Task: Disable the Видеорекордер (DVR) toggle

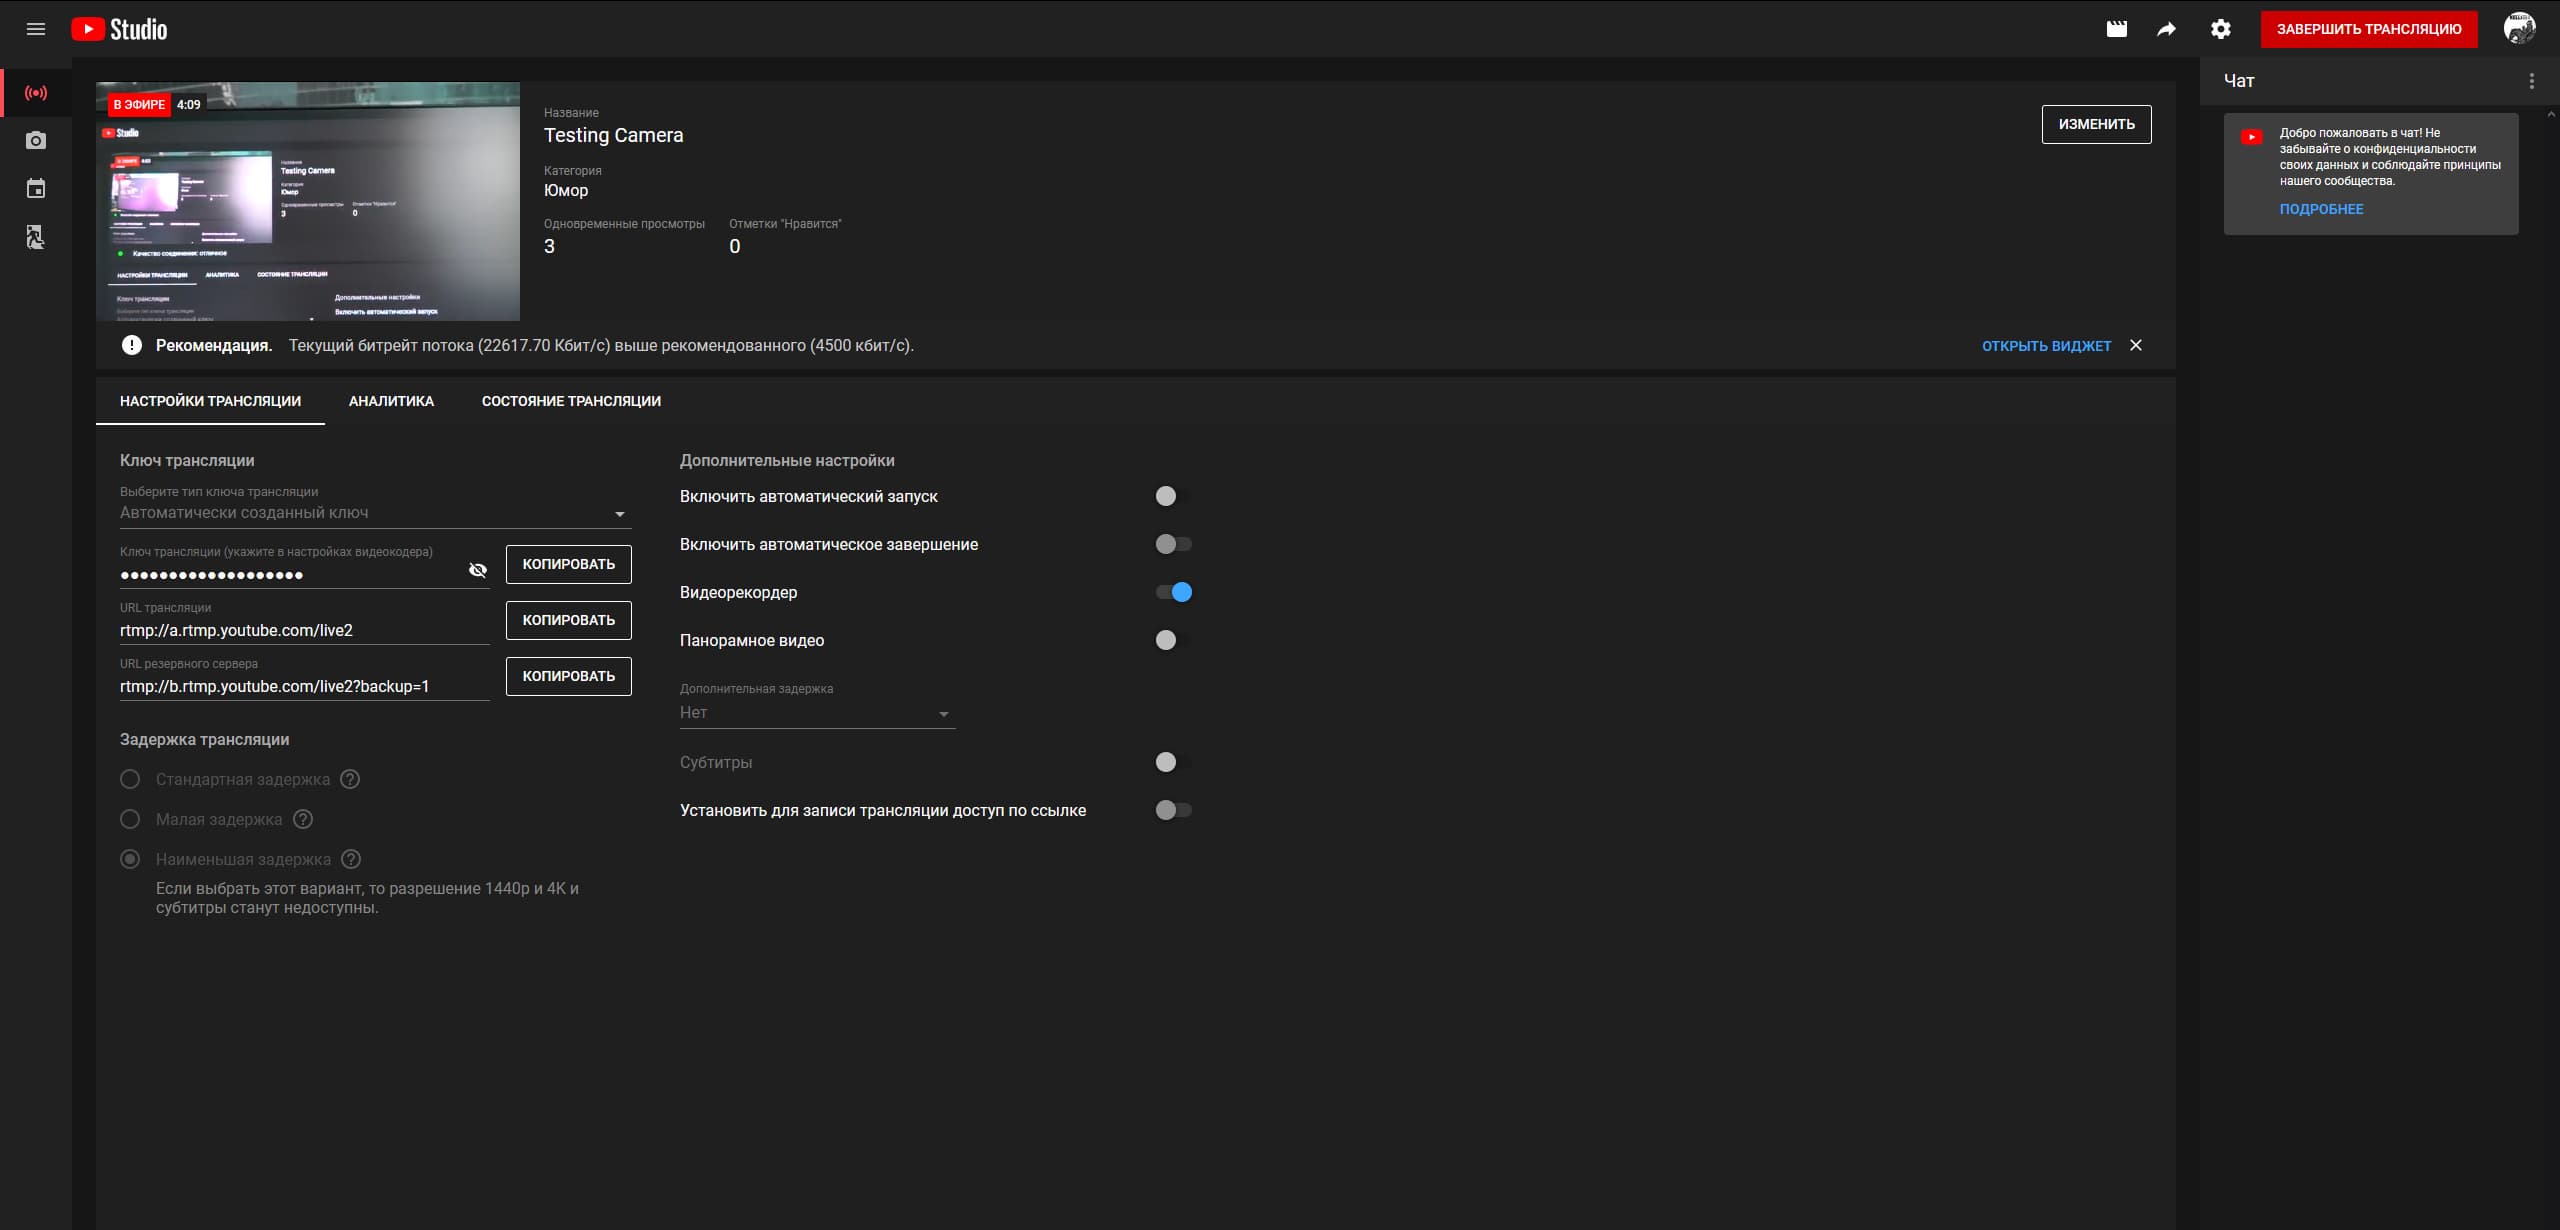Action: point(1173,592)
